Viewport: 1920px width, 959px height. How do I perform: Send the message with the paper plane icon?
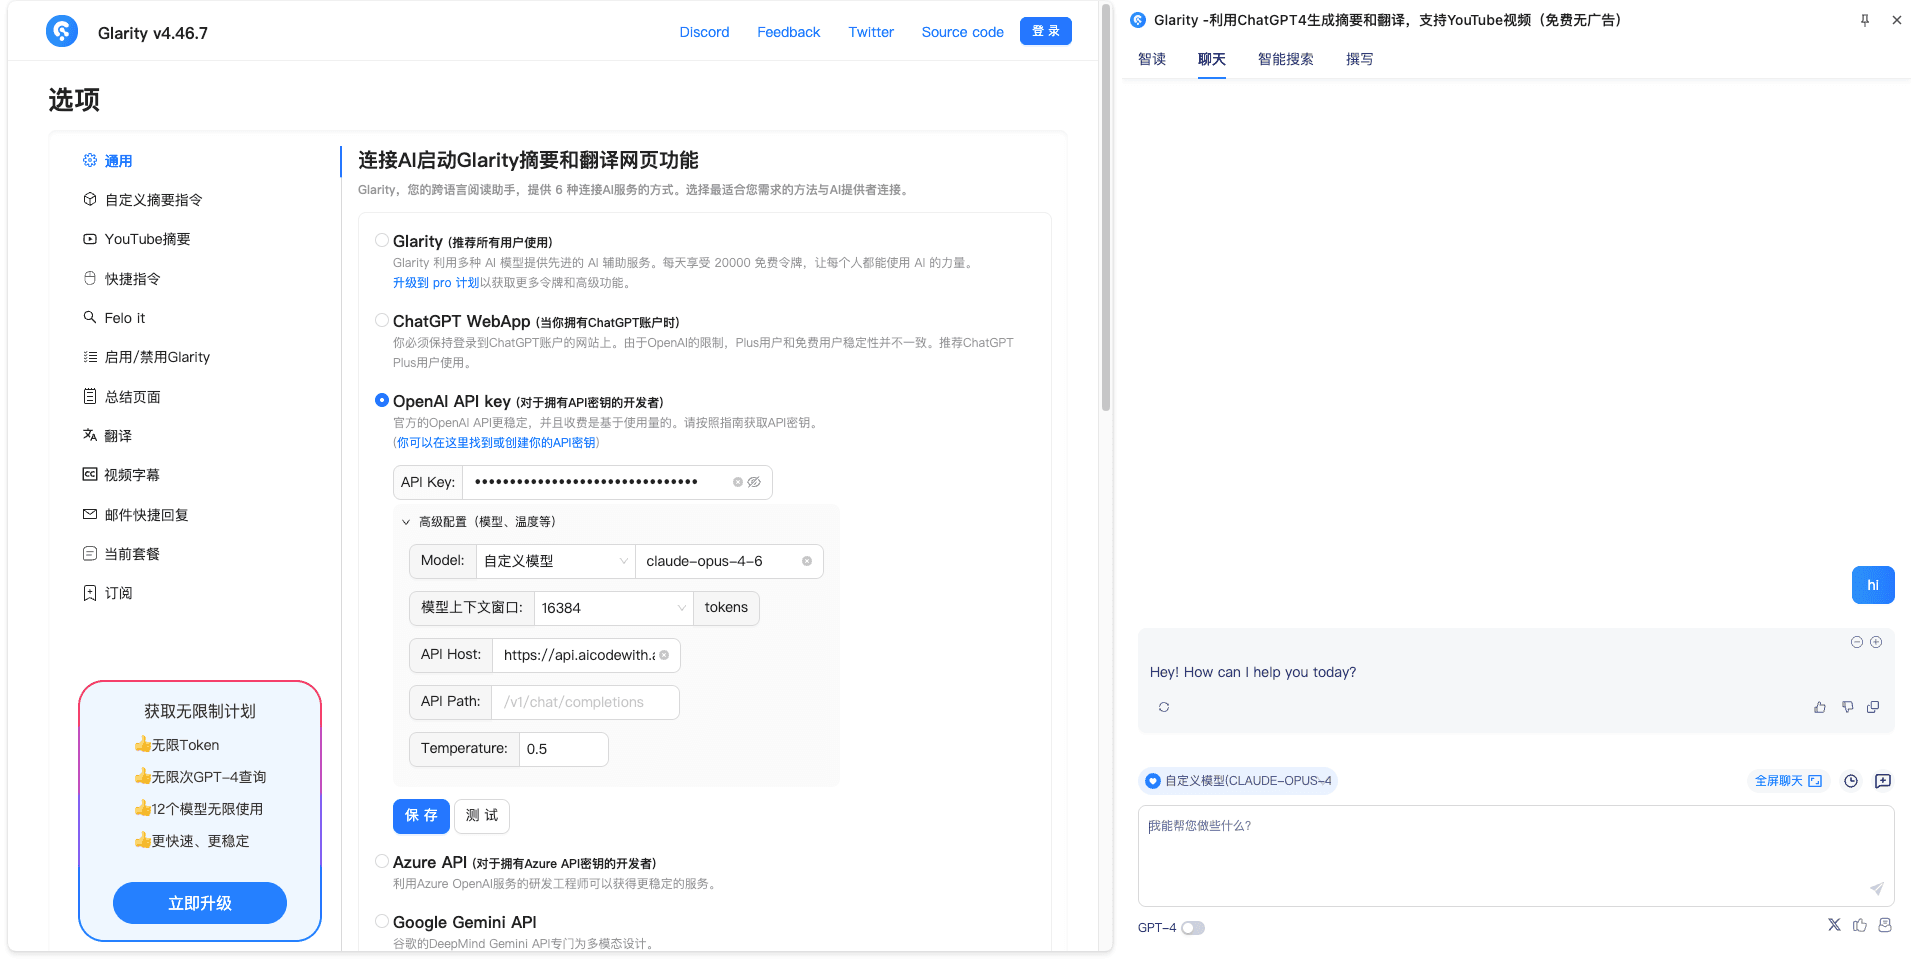tap(1877, 888)
